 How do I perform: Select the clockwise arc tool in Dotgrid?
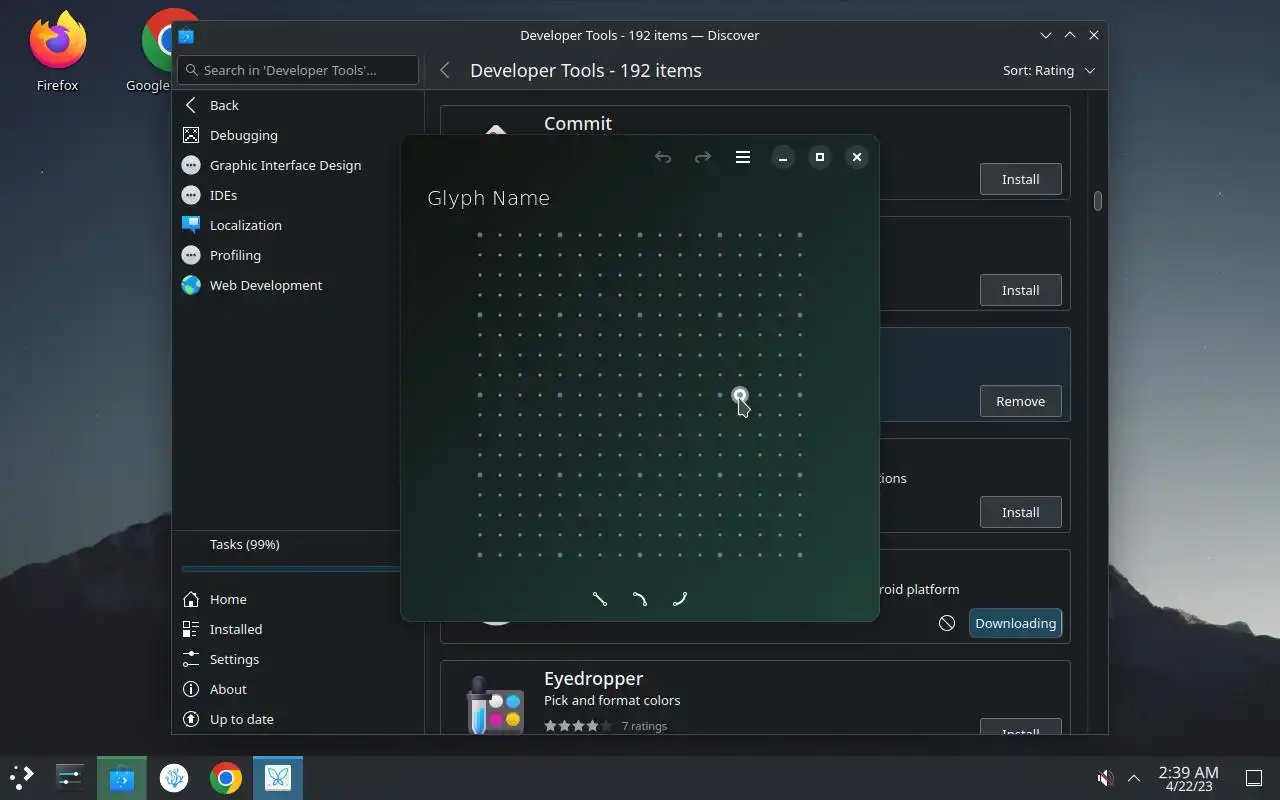pyautogui.click(x=640, y=599)
